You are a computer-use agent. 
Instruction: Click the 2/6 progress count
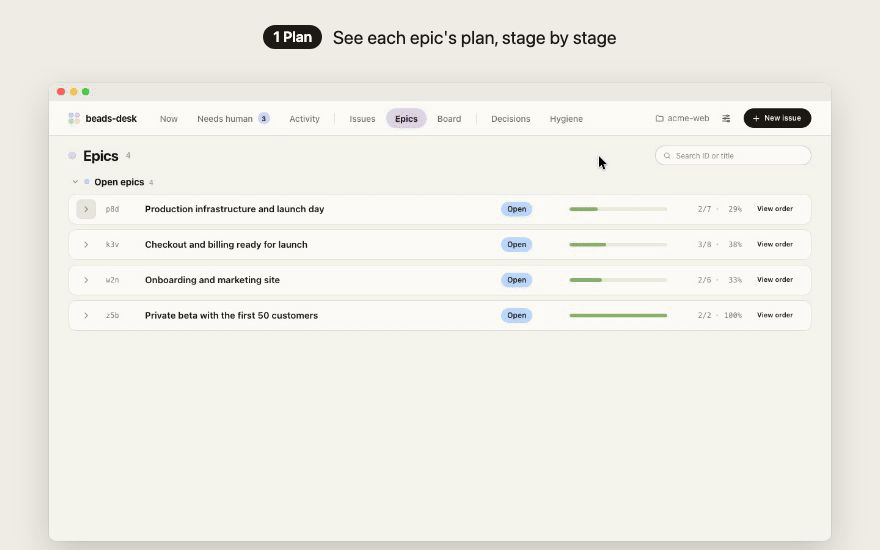704,280
